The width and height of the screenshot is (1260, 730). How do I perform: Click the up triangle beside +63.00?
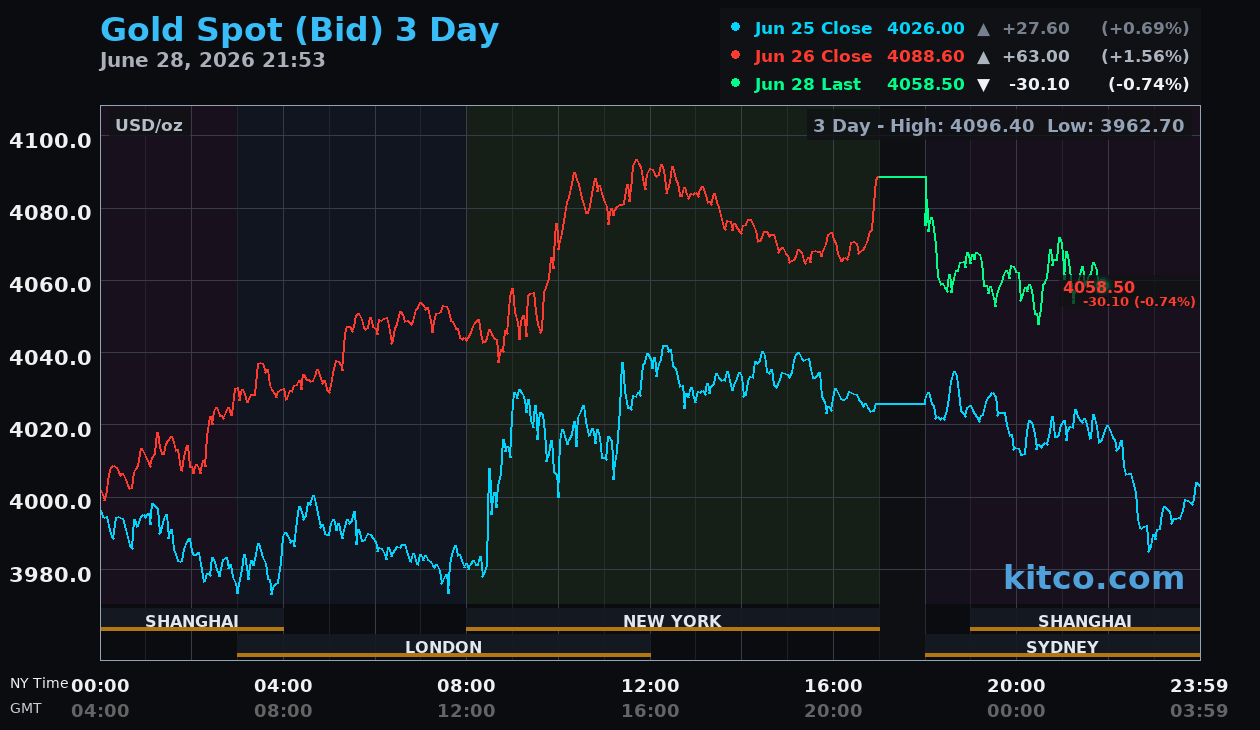(983, 57)
